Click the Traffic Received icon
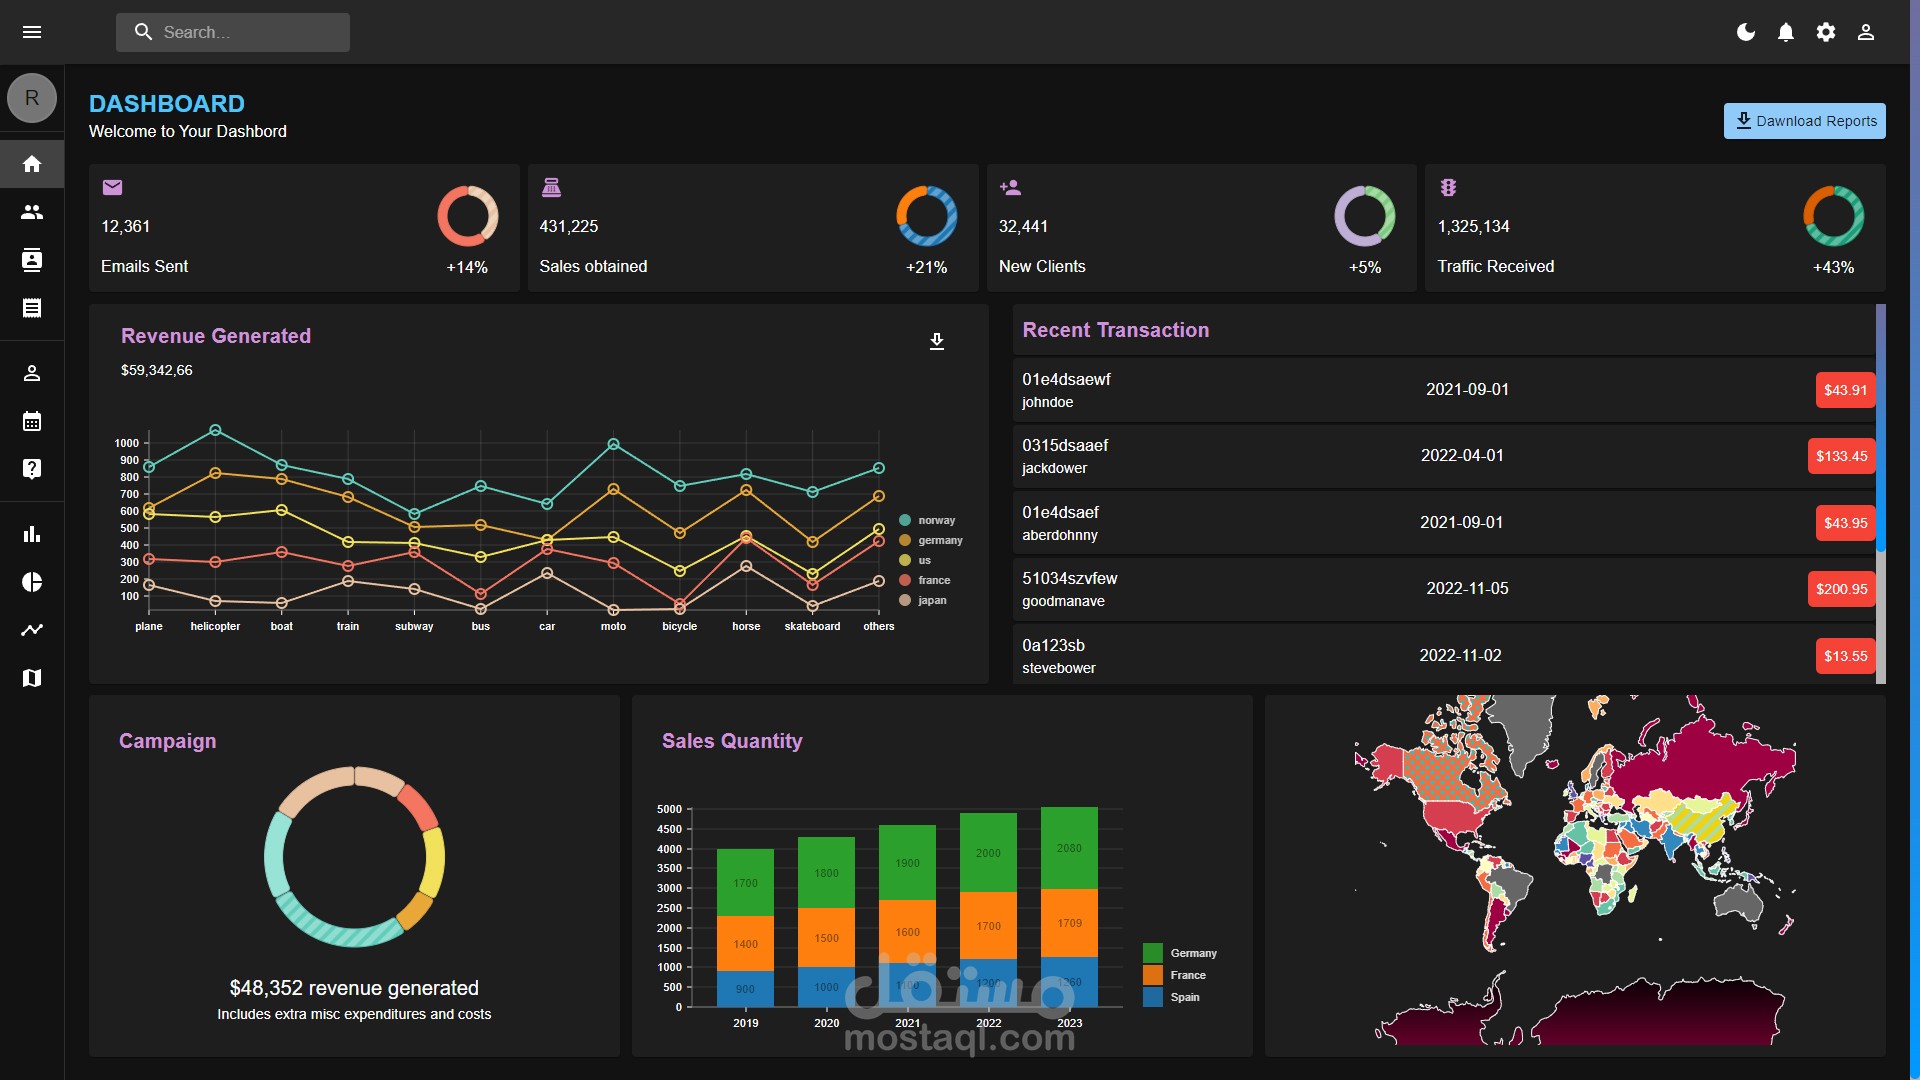 [1448, 187]
